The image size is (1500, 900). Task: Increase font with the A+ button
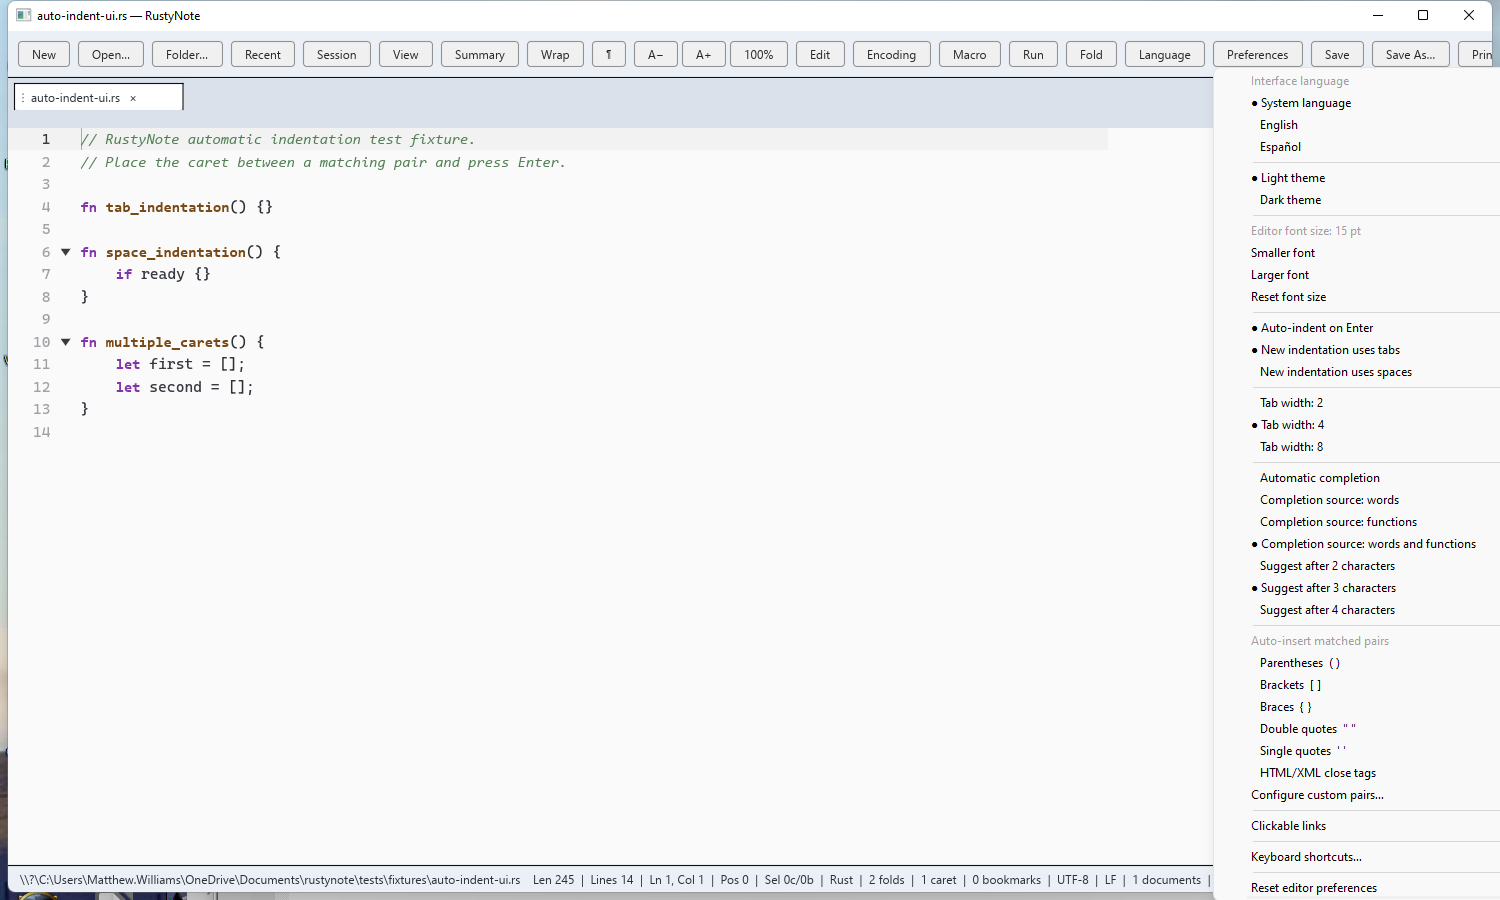coord(704,54)
